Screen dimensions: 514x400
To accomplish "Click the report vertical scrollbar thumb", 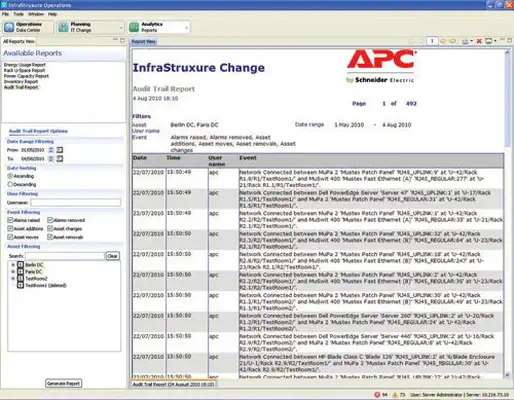I will click(x=507, y=102).
